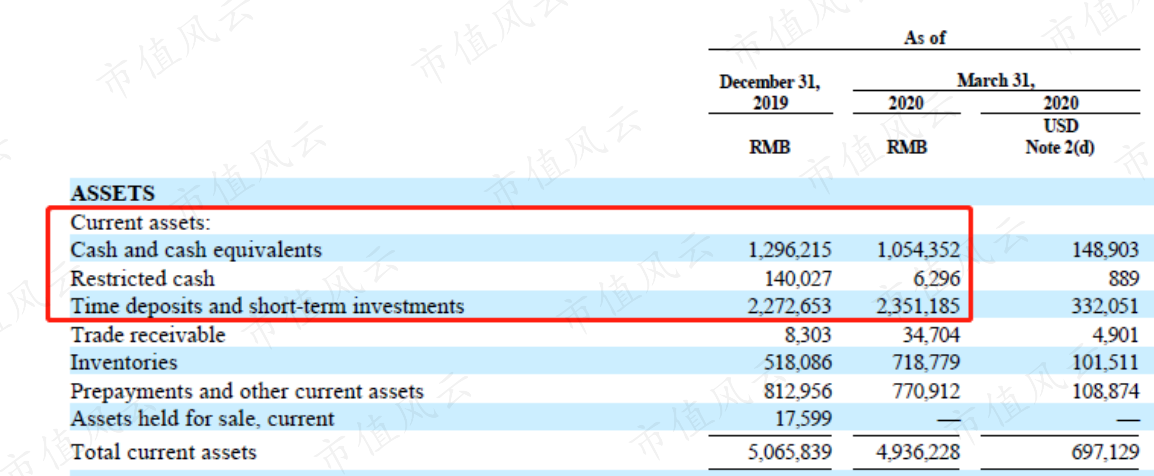Click the 140,027 restricted cash value
Screen dimensions: 1154x476
[x=799, y=278]
